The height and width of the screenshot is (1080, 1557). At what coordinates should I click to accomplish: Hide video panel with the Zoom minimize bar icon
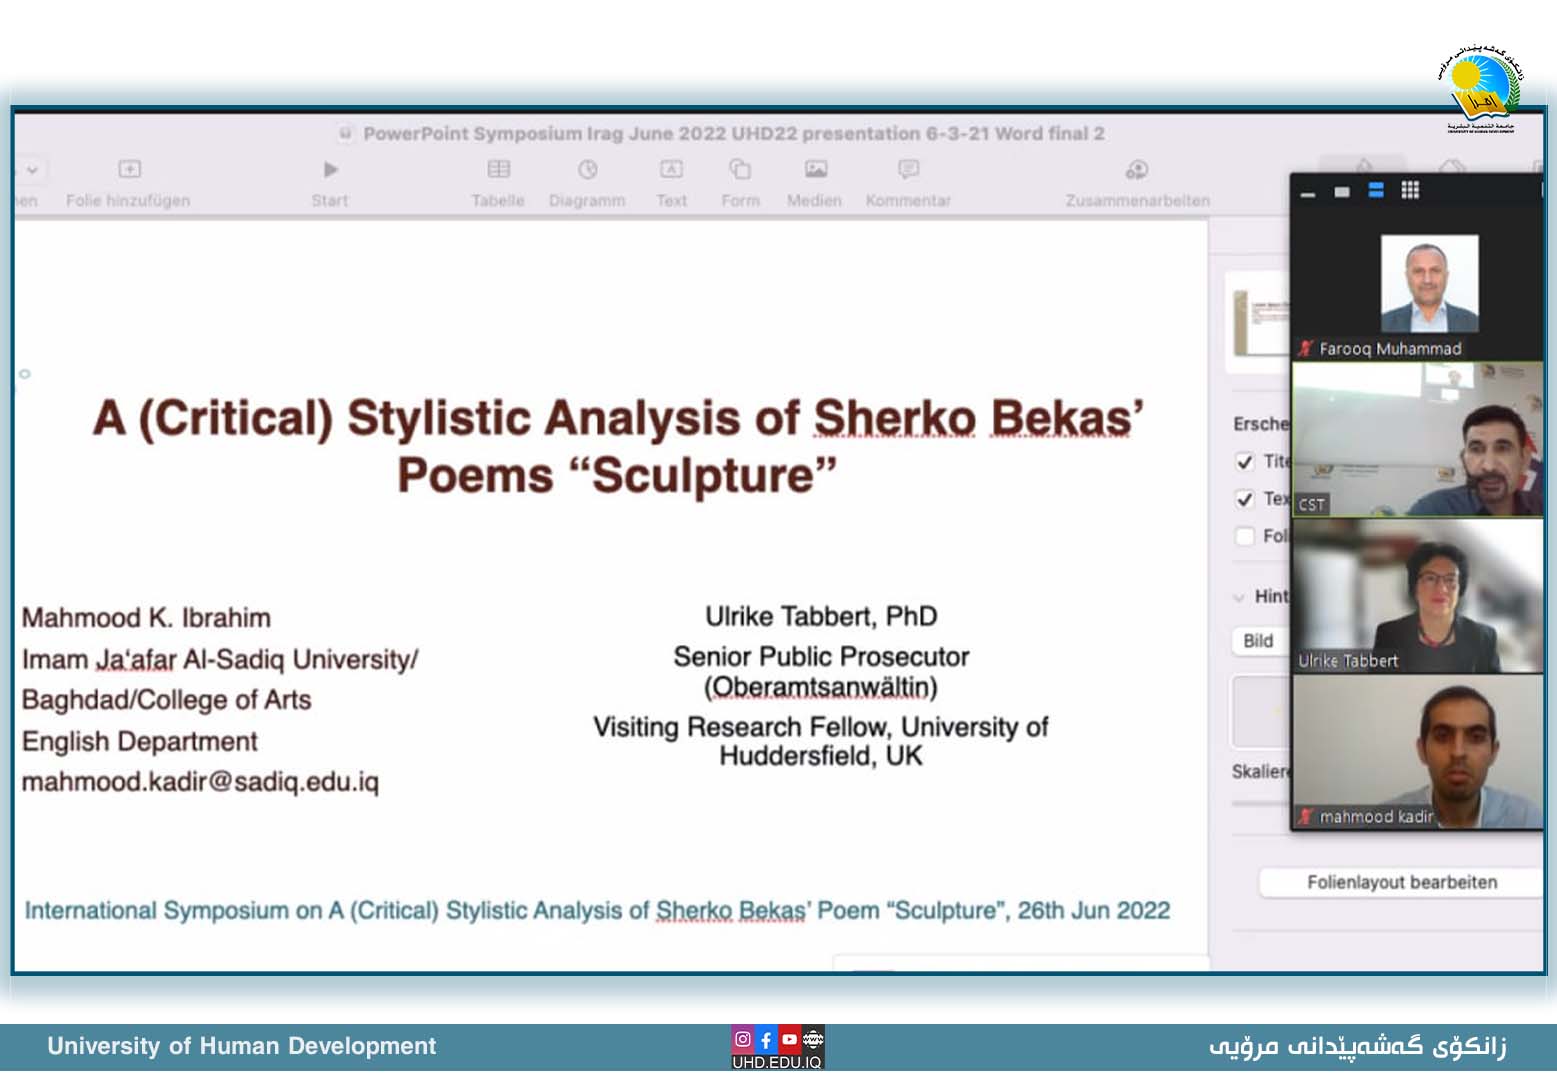(x=1308, y=193)
